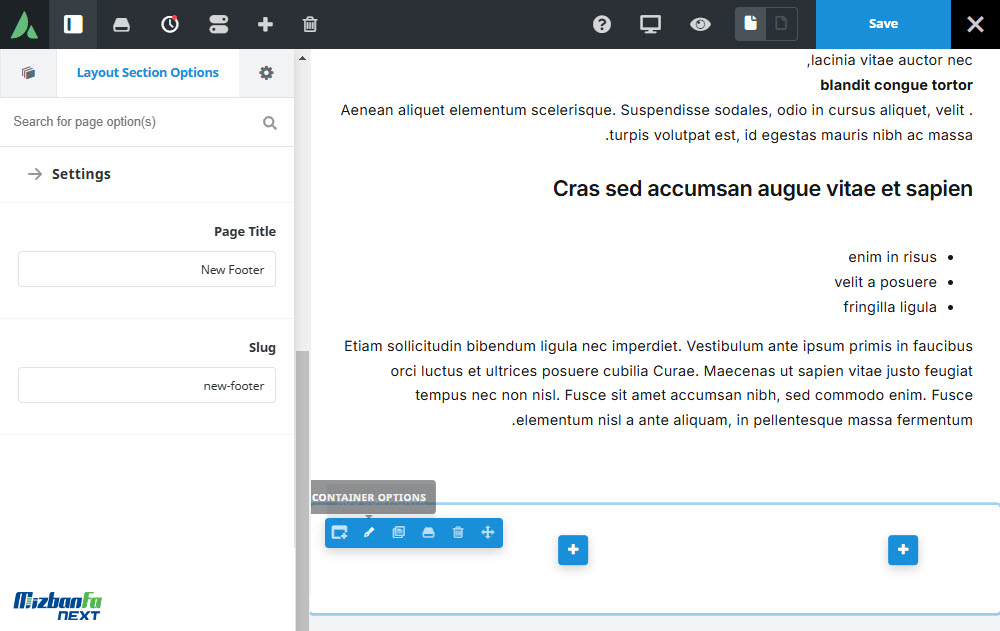The height and width of the screenshot is (631, 1000).
Task: Click the clone container icon
Action: pos(399,532)
